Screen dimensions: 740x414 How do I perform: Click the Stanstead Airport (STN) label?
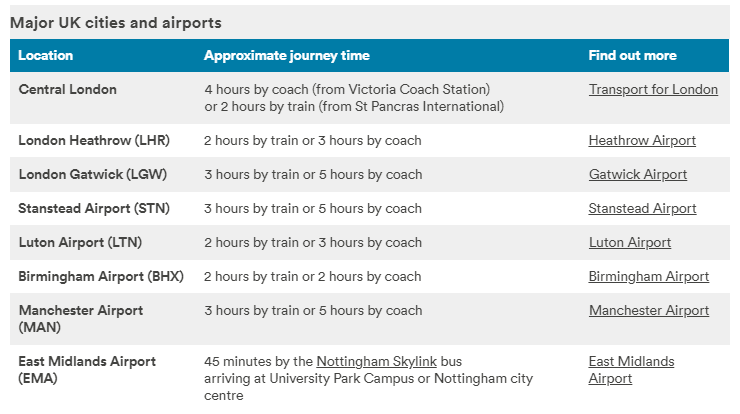[94, 208]
